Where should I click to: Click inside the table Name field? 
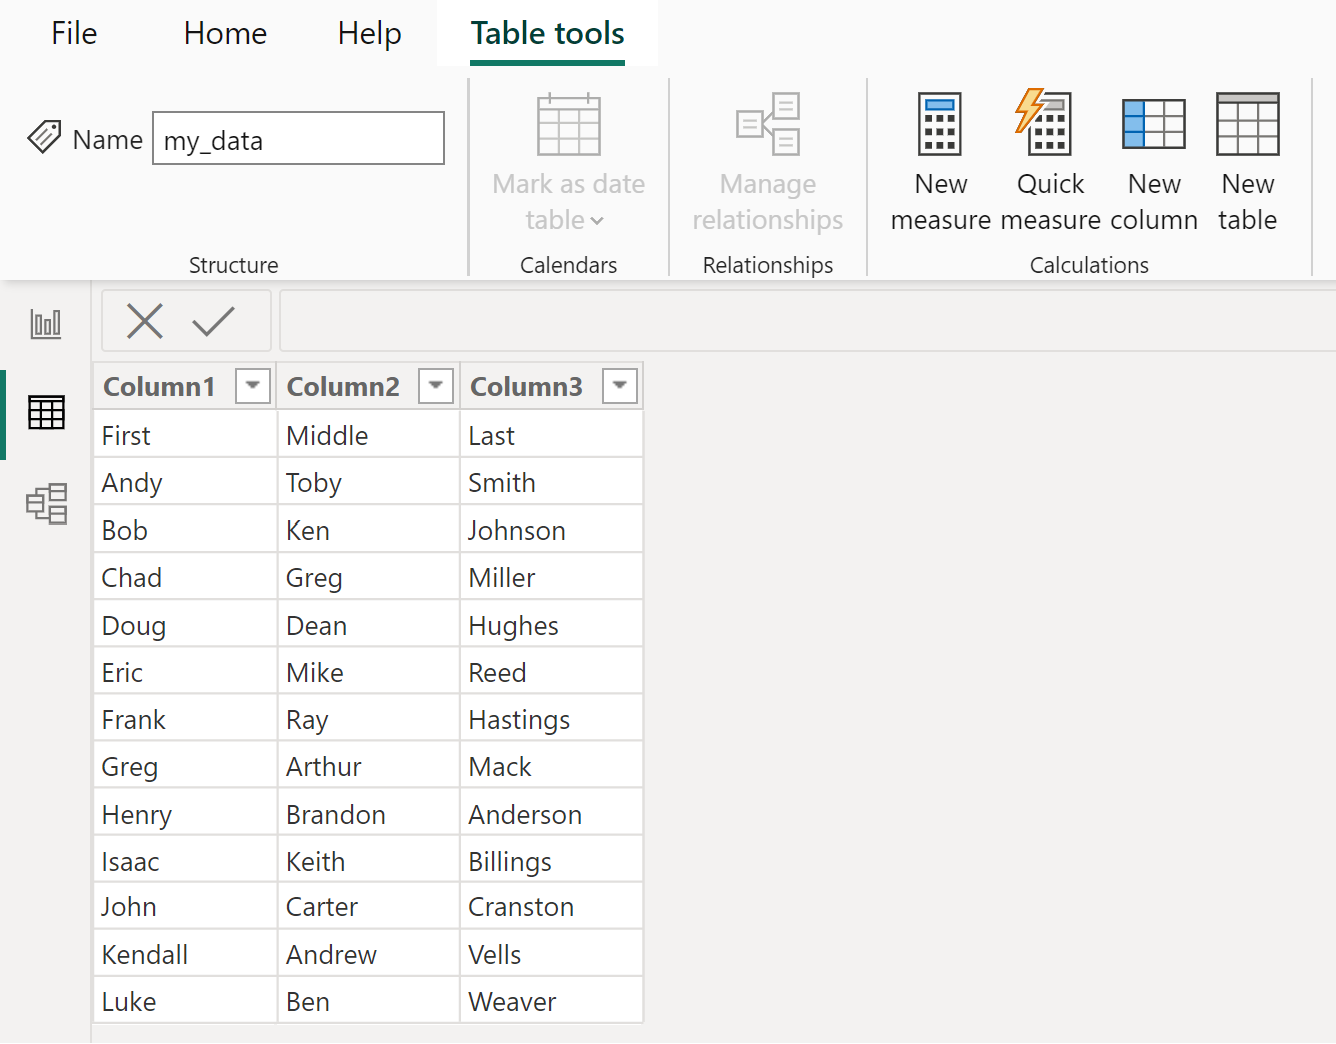[297, 138]
